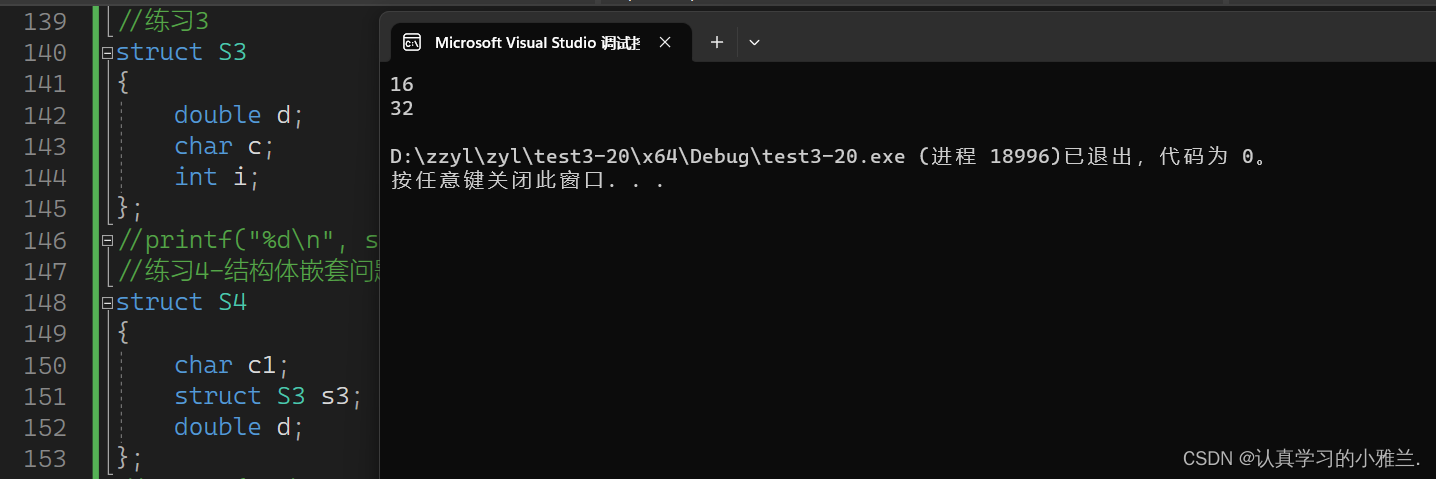Click the 按任意键关闭此窗口 prompt line
Viewport: 1436px width, 479px height.
528,181
